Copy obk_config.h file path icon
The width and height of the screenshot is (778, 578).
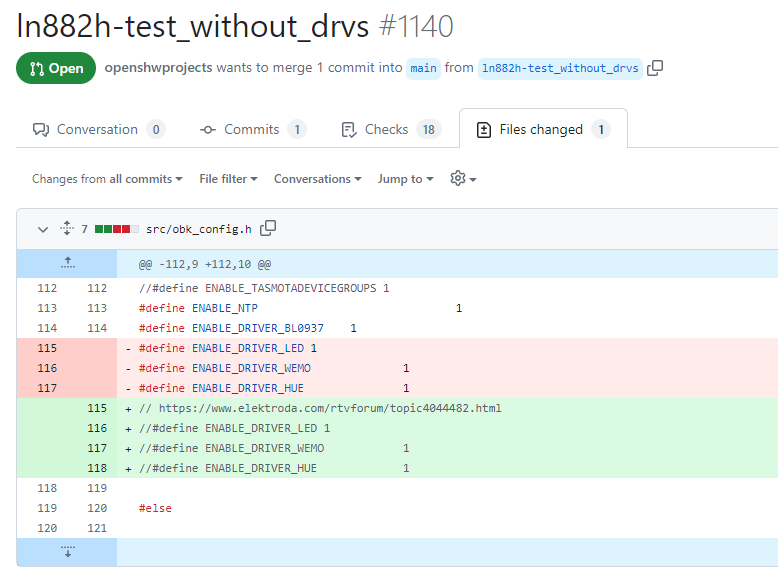[268, 228]
